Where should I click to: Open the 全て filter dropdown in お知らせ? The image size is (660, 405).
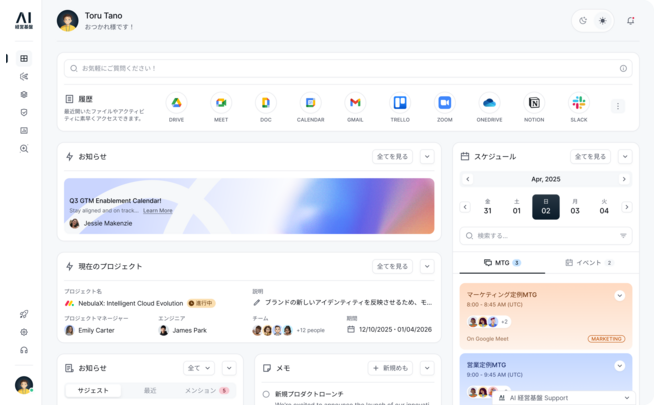tap(198, 368)
